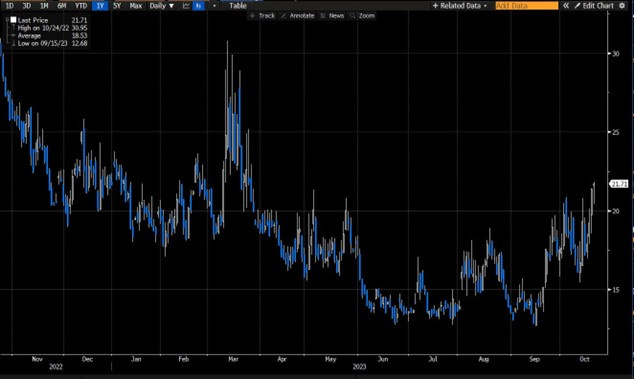Click the 21.71 last price label

[619, 184]
